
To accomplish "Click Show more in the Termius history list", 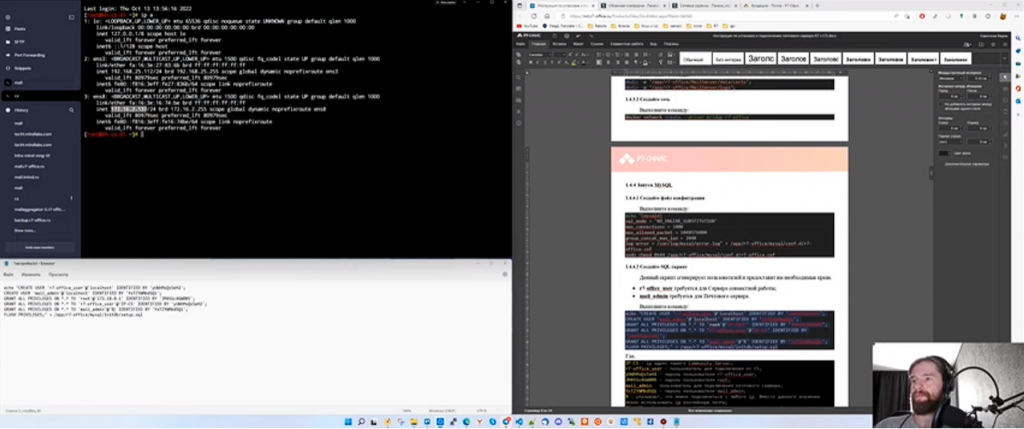I will pyautogui.click(x=25, y=230).
